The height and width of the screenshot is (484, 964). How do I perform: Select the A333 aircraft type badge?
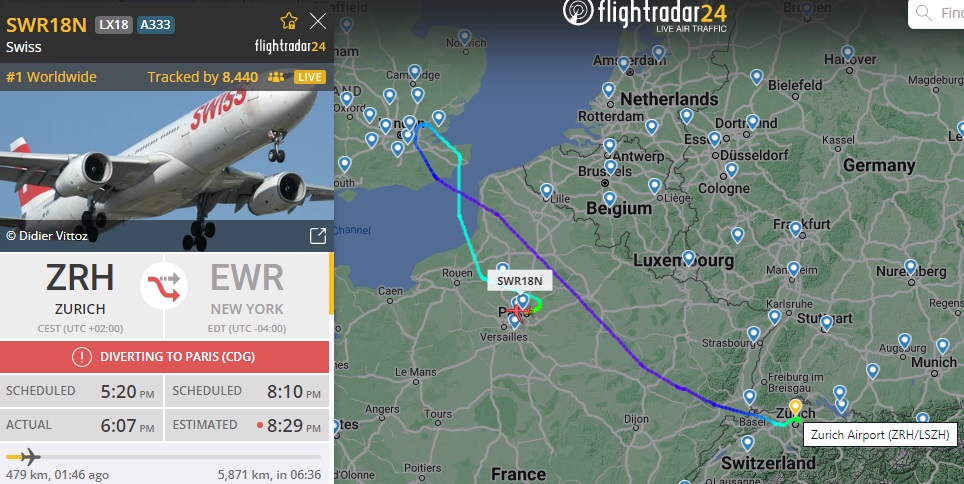(x=156, y=25)
